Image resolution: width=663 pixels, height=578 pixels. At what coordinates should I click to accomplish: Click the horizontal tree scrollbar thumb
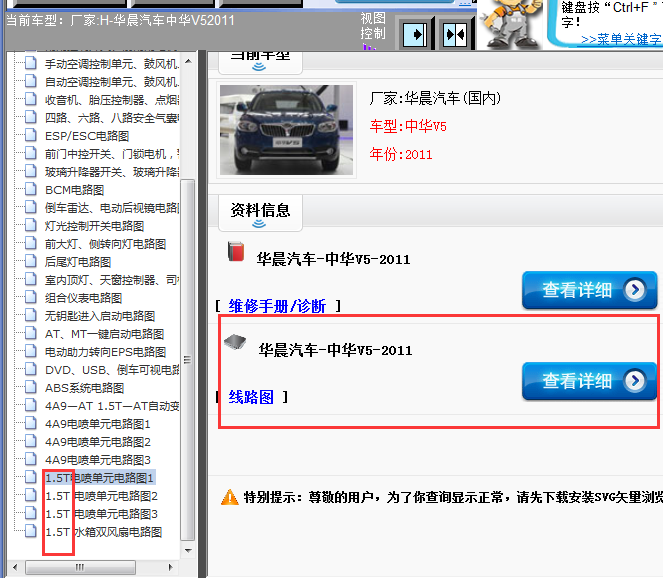click(x=80, y=567)
